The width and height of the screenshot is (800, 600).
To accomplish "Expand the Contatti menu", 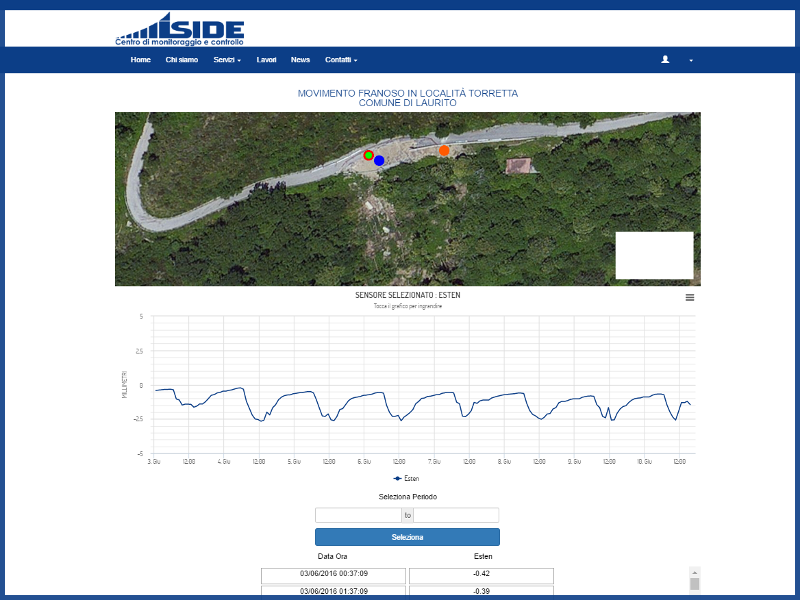I will pyautogui.click(x=341, y=60).
